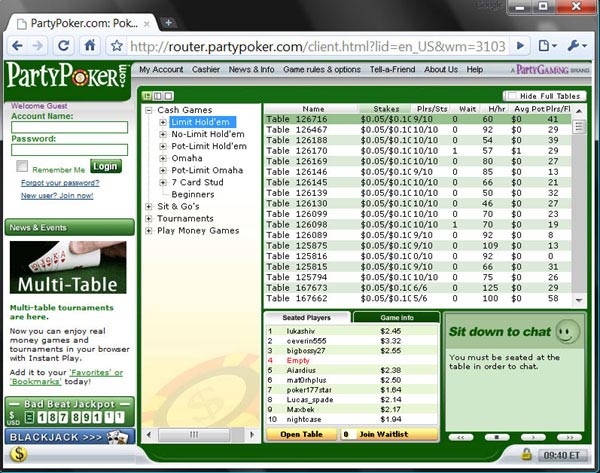Collapse the Cash Games tree node

point(148,110)
